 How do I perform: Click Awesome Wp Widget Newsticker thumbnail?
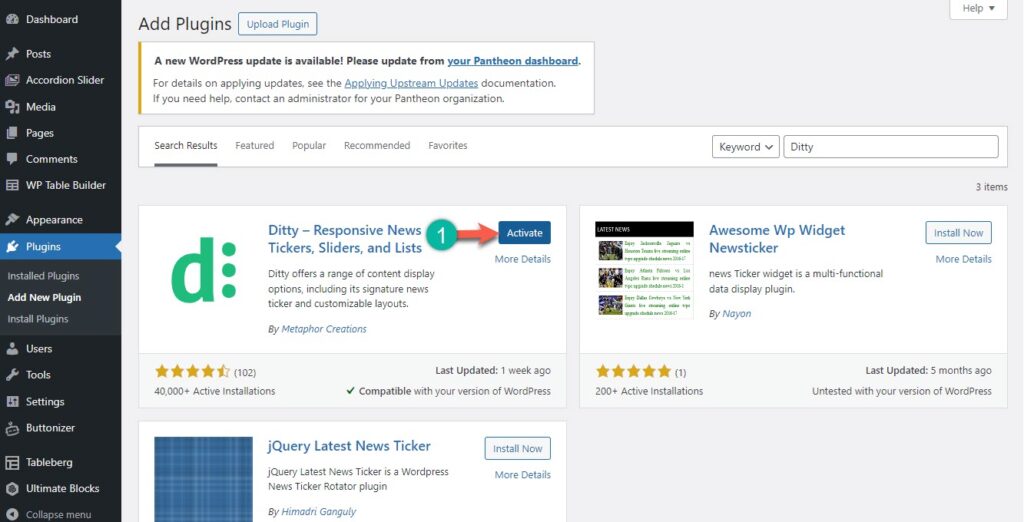(644, 270)
